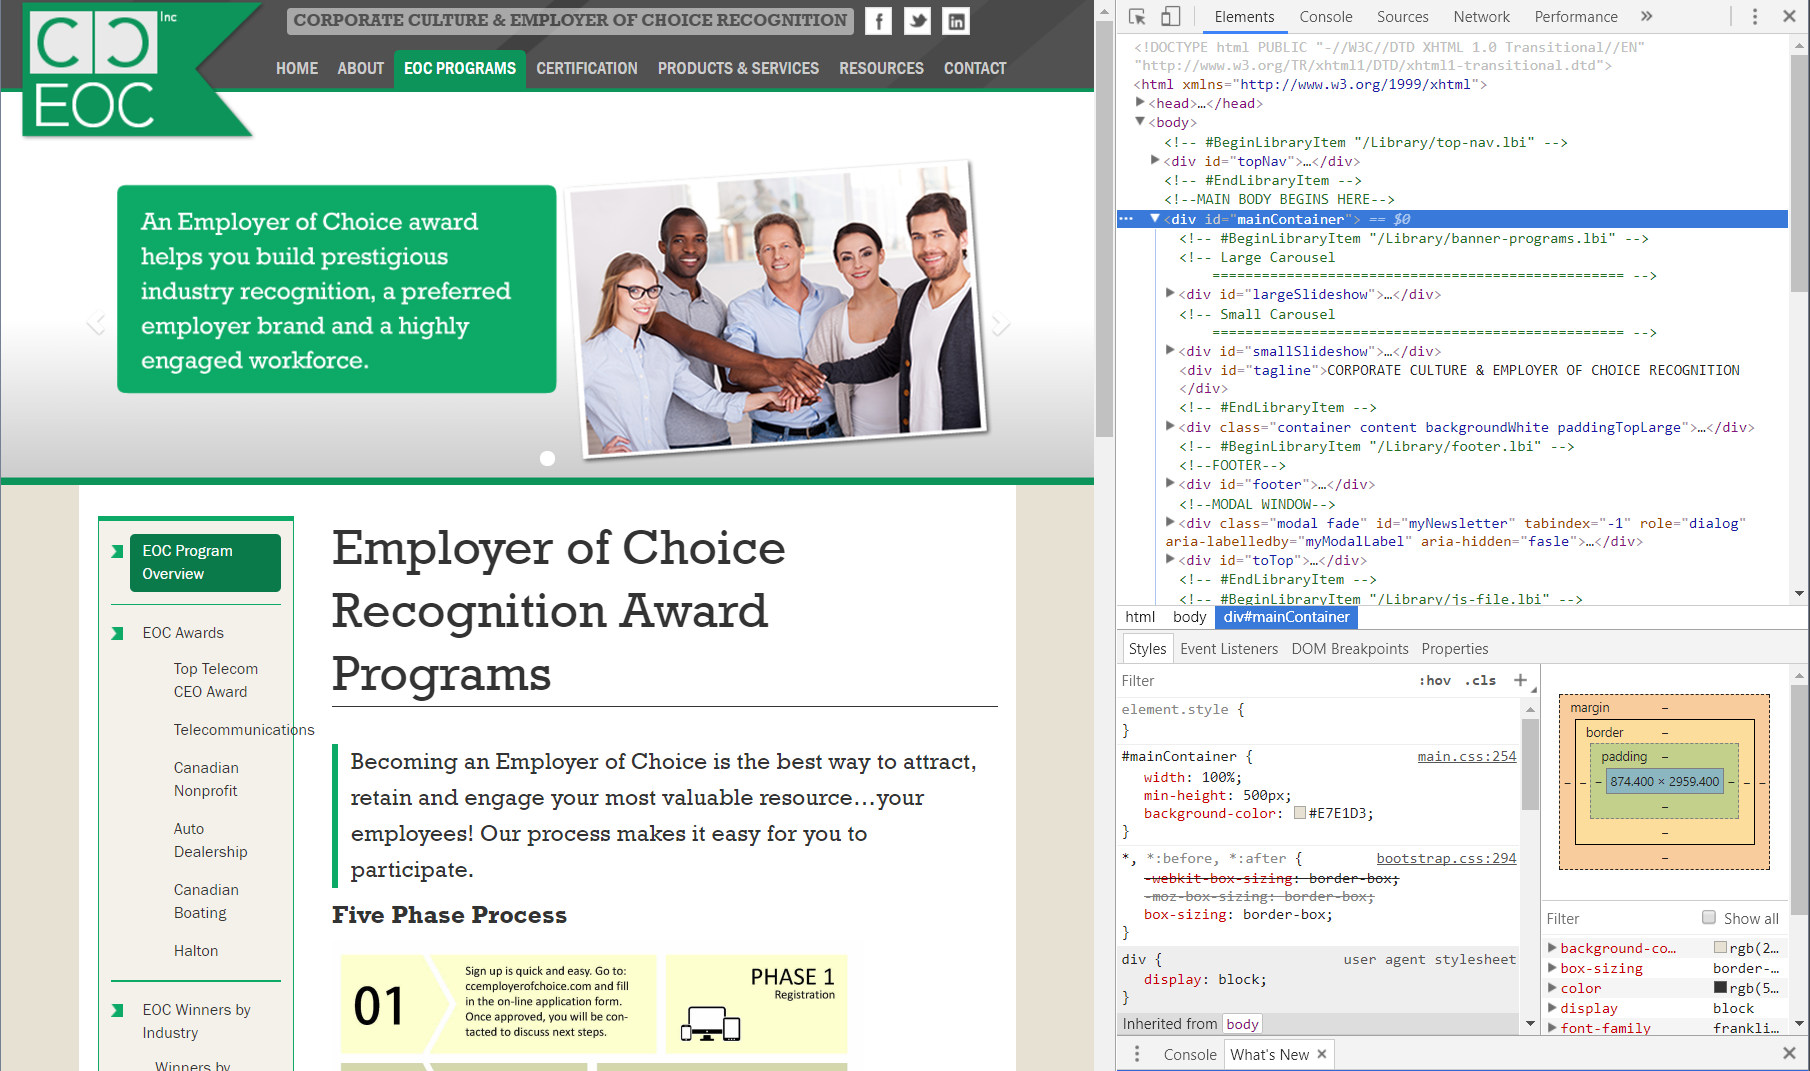Viewport: 1810px width, 1071px height.
Task: Open the DevTools three-dot customize menu
Action: (x=1755, y=17)
